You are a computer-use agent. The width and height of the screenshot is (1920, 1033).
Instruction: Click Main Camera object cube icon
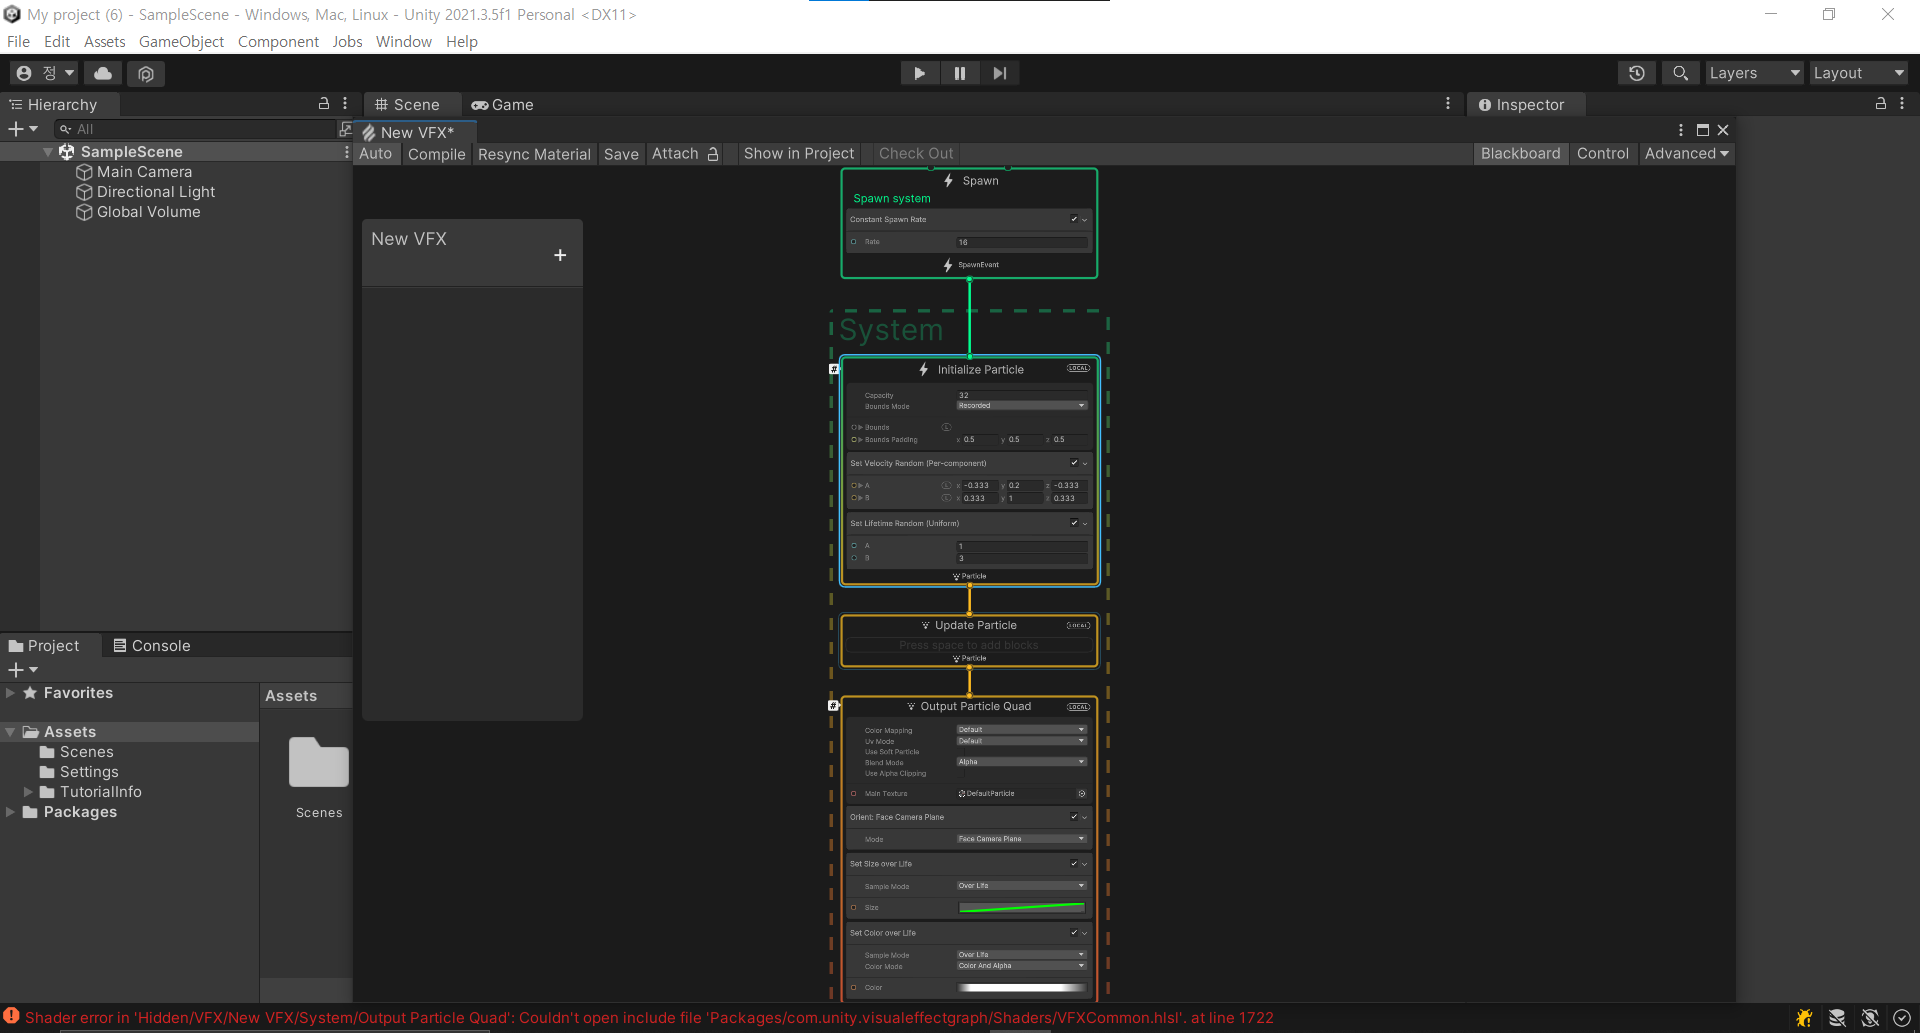[x=84, y=172]
